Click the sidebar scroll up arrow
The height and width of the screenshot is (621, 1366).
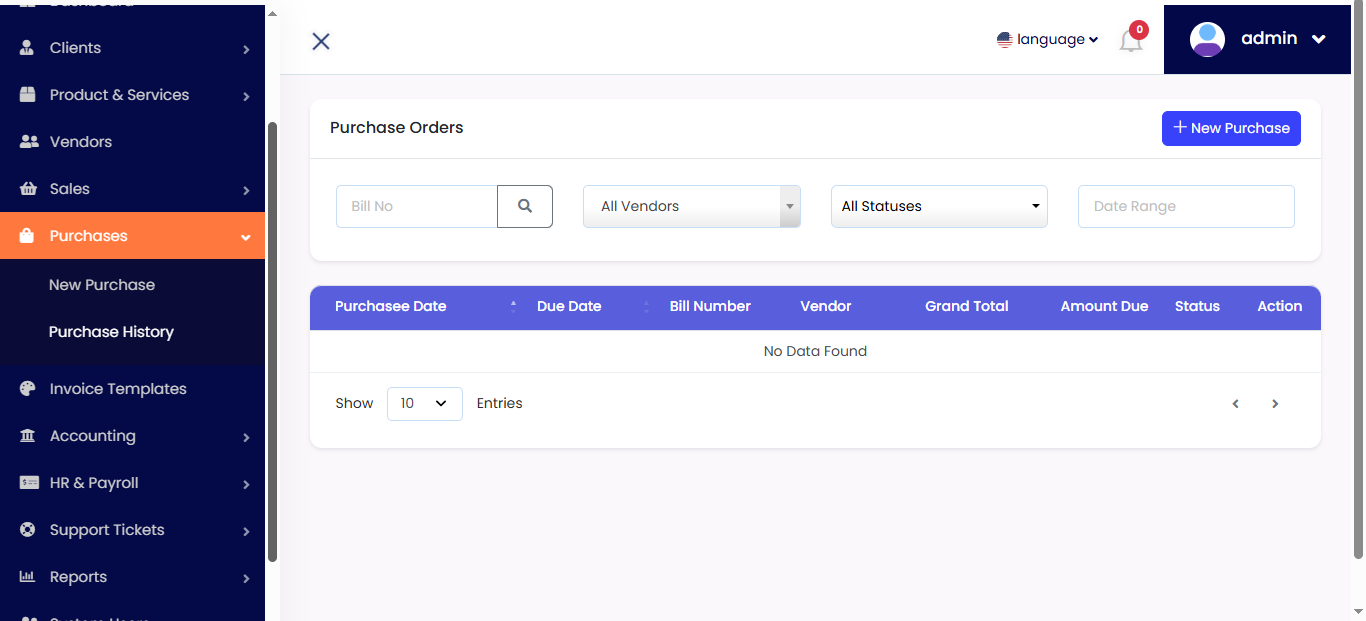click(x=273, y=13)
